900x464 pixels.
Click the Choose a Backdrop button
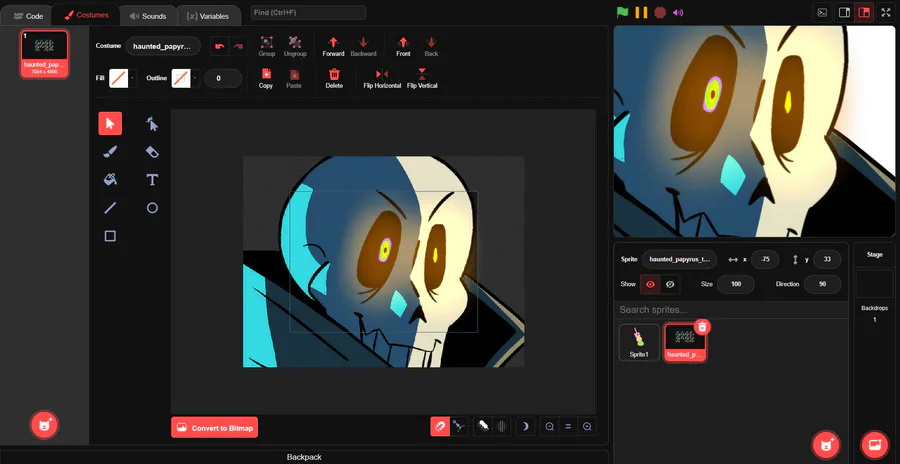[875, 444]
